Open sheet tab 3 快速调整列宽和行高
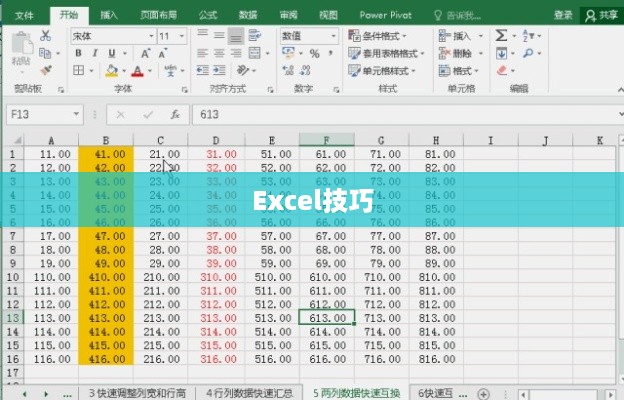The image size is (624, 400). [x=137, y=393]
